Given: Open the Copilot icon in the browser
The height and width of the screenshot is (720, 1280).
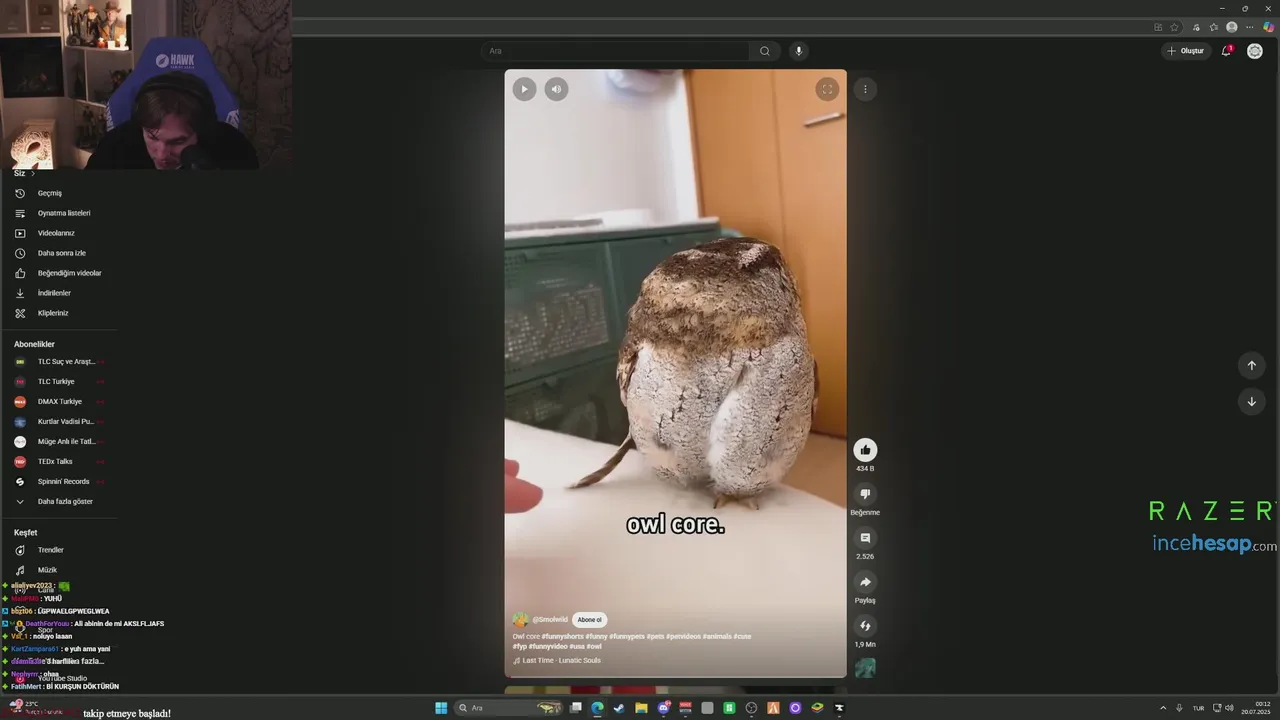Looking at the screenshot, I should (x=1268, y=27).
